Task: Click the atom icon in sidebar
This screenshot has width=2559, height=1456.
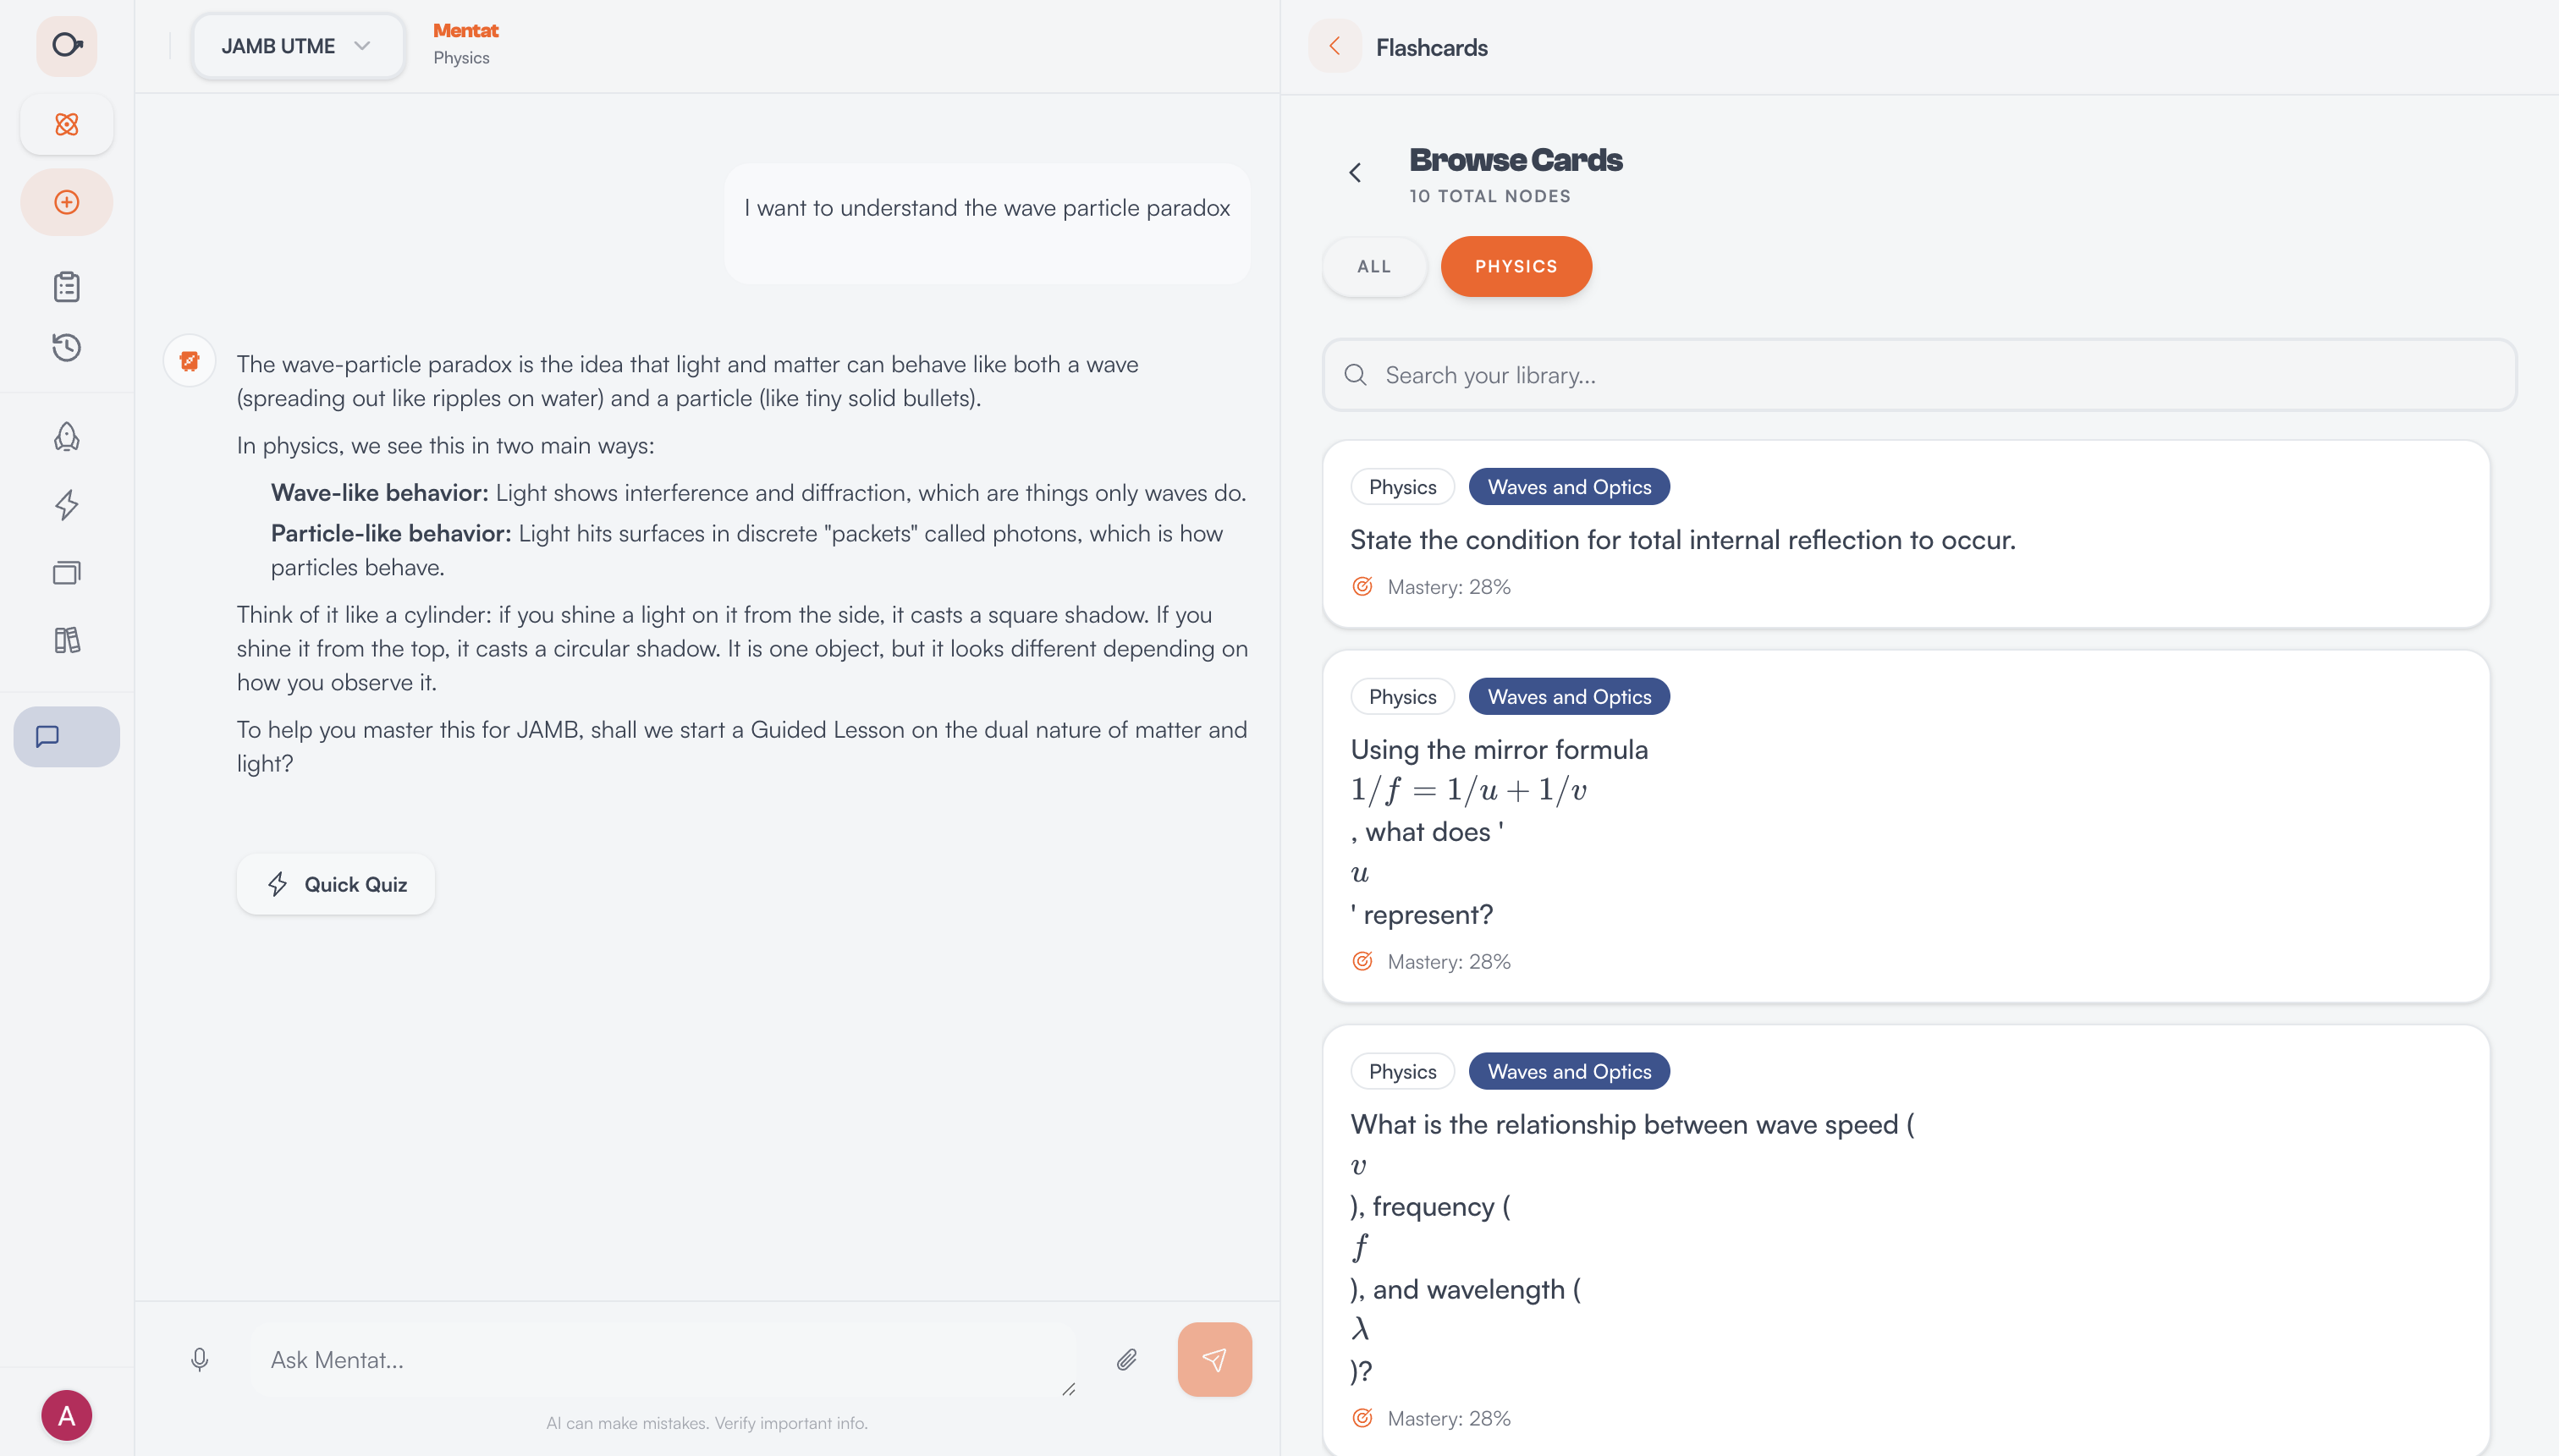Action: pyautogui.click(x=66, y=124)
